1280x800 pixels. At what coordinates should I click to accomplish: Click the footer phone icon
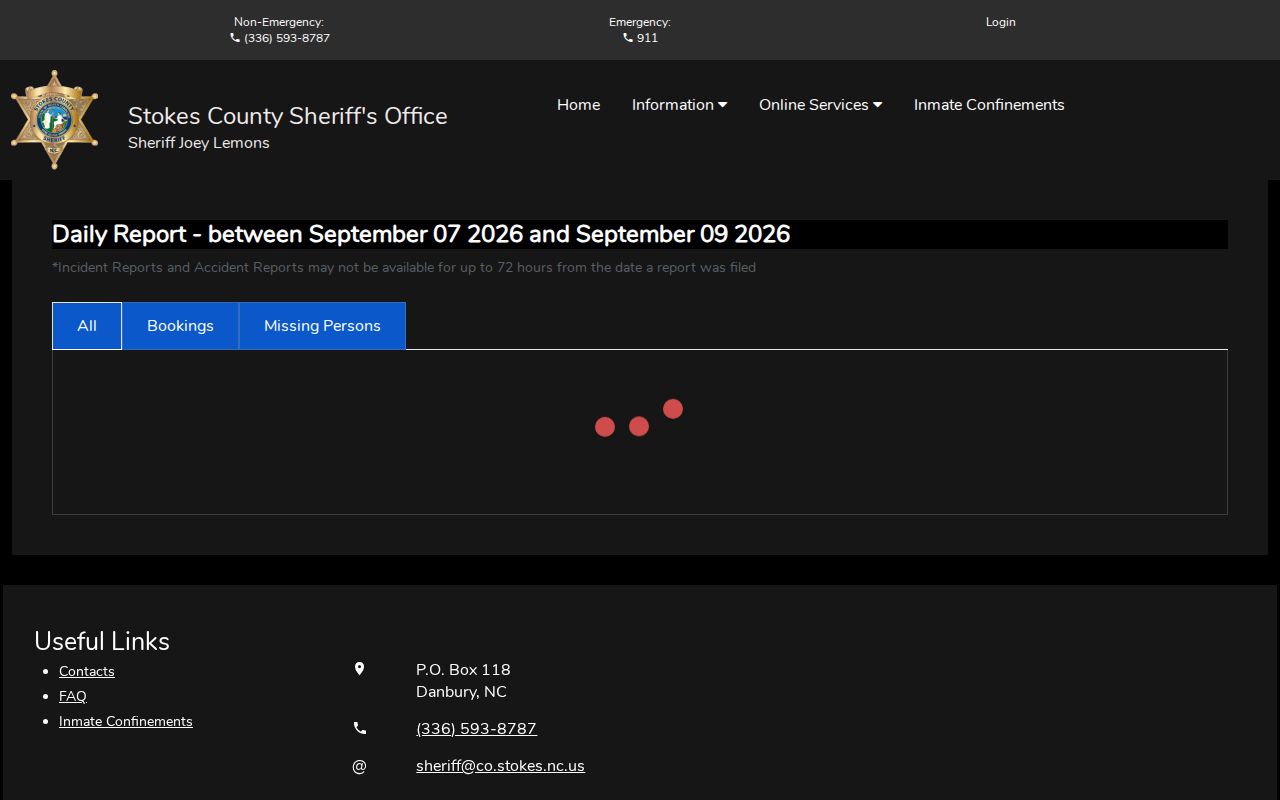[x=359, y=729]
